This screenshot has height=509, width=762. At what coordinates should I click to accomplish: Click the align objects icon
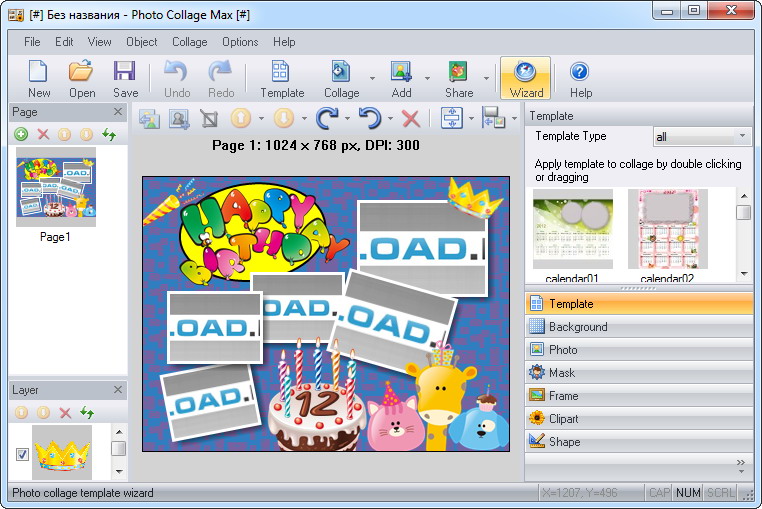451,118
